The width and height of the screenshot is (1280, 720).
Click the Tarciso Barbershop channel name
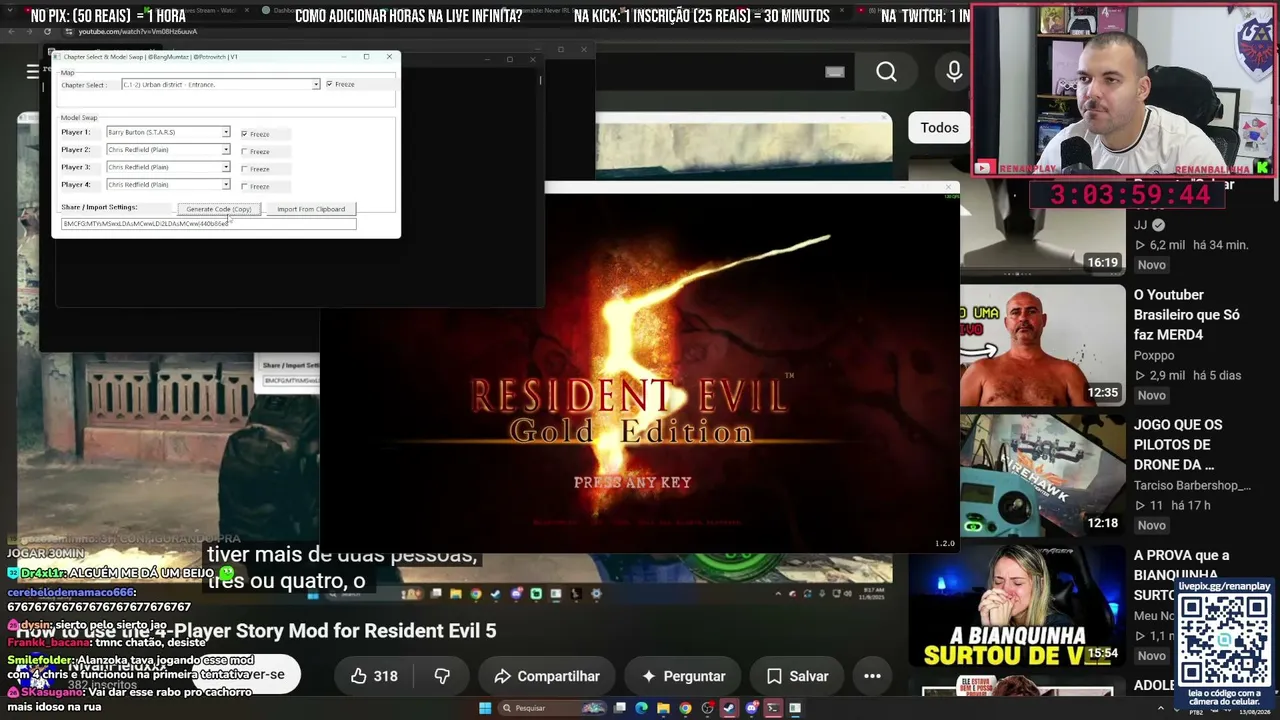pos(1192,485)
